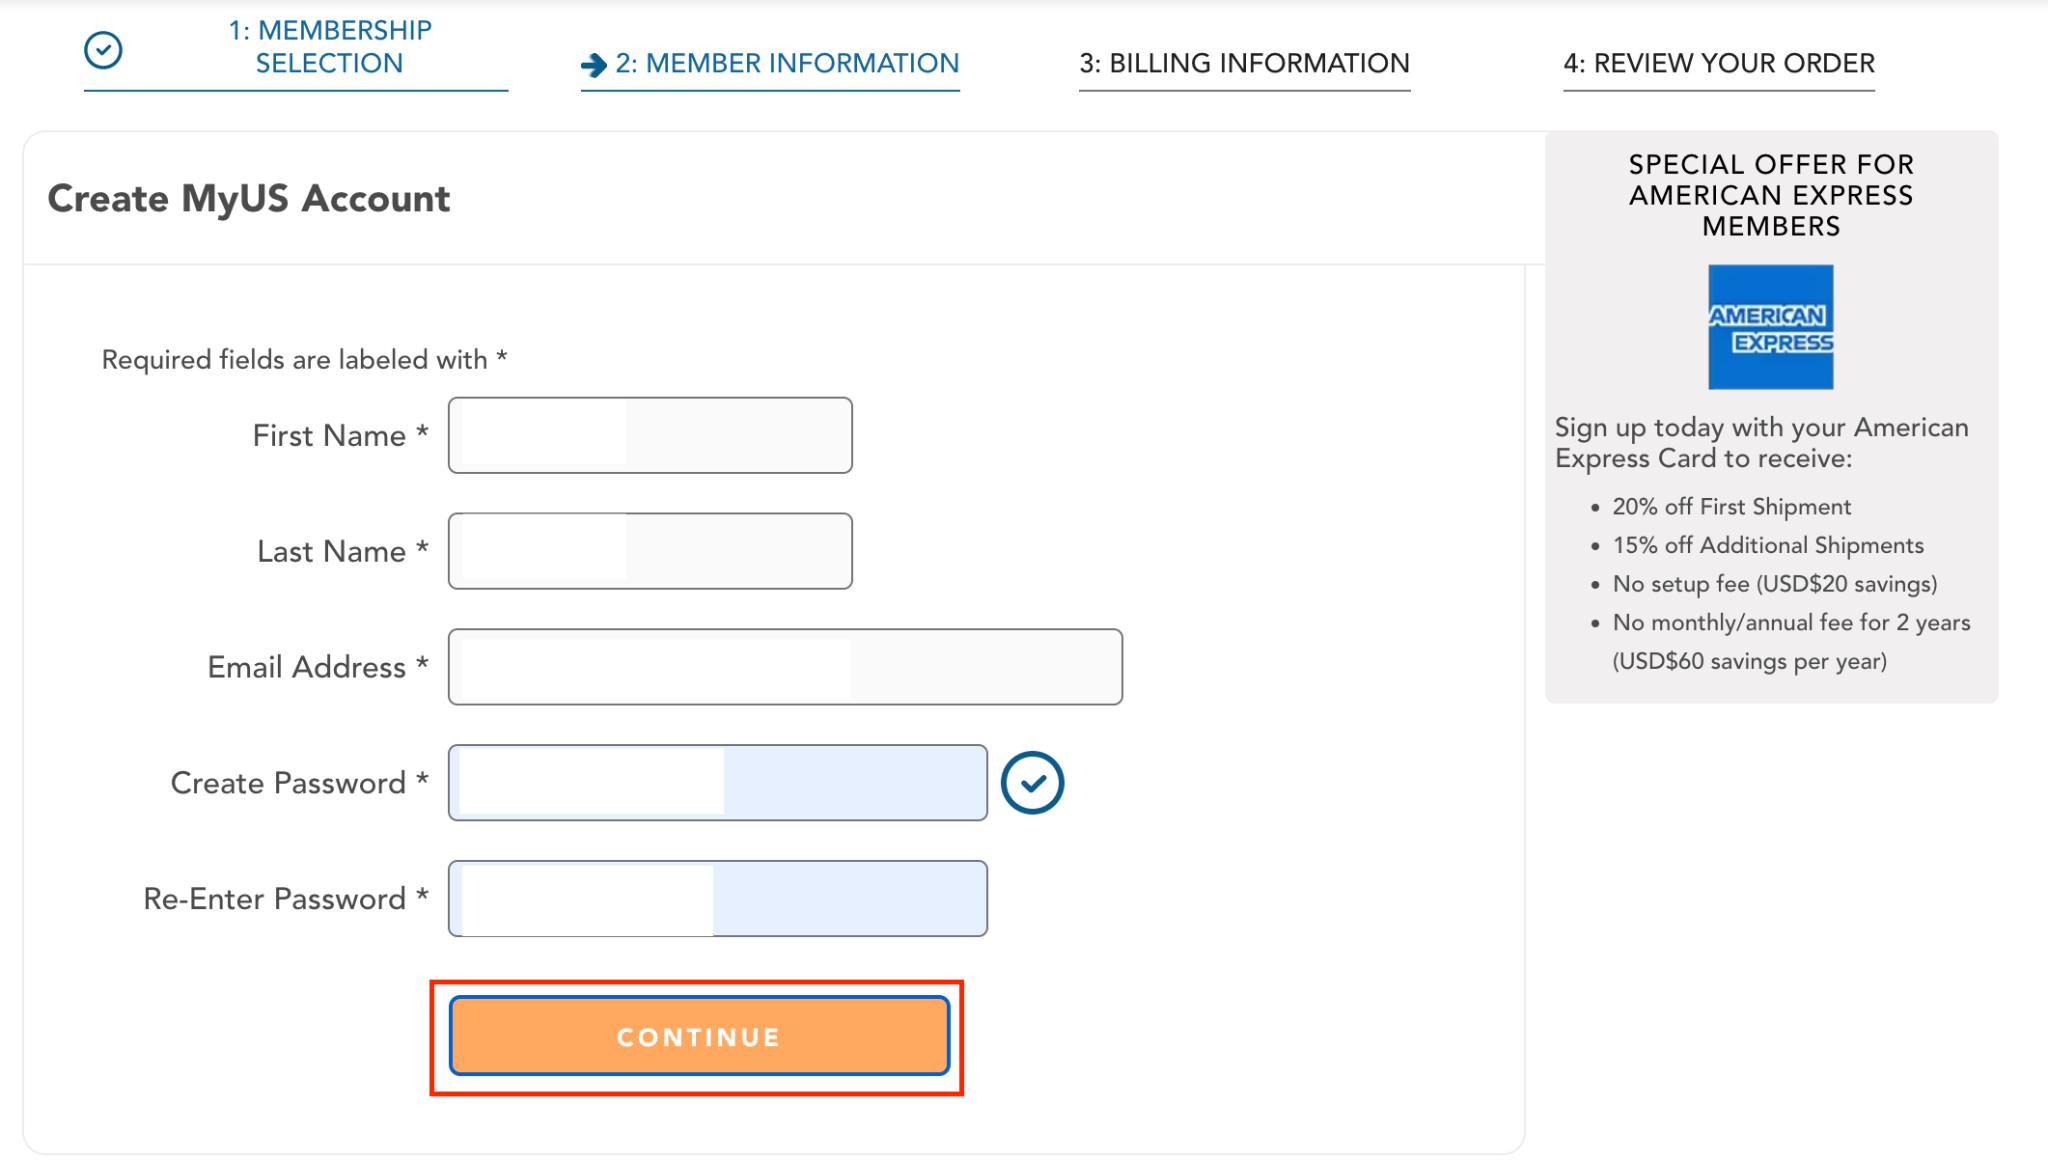Viewport: 2048px width, 1170px height.
Task: Open the 2: Member Information step
Action: click(x=787, y=64)
